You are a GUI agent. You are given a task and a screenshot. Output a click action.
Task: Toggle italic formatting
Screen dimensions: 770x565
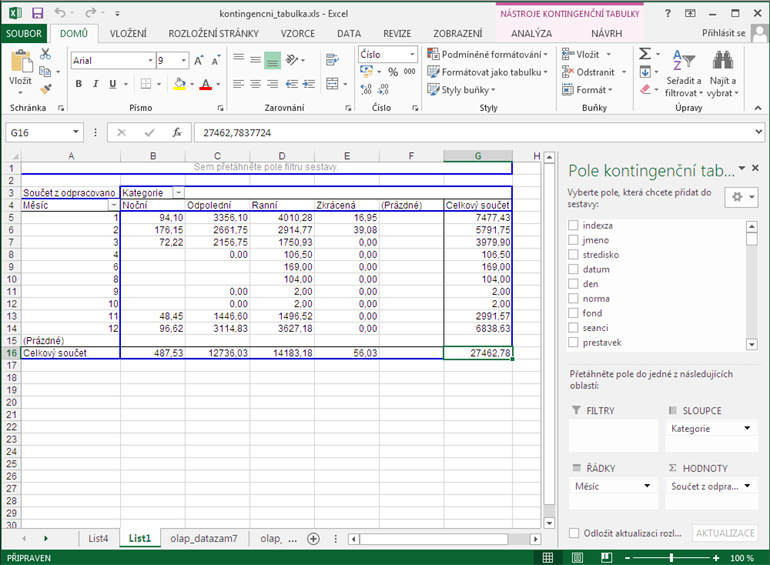pos(95,84)
